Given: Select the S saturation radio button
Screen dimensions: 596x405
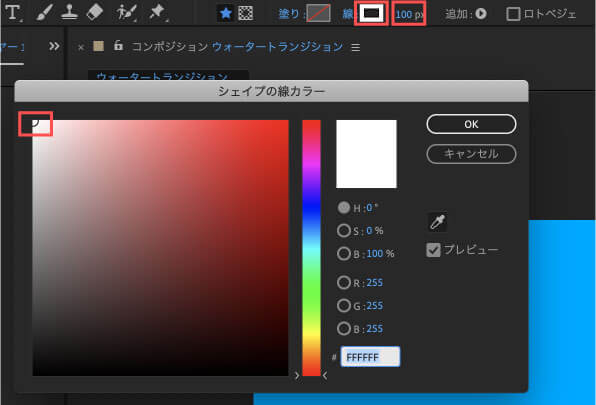Looking at the screenshot, I should (x=344, y=230).
